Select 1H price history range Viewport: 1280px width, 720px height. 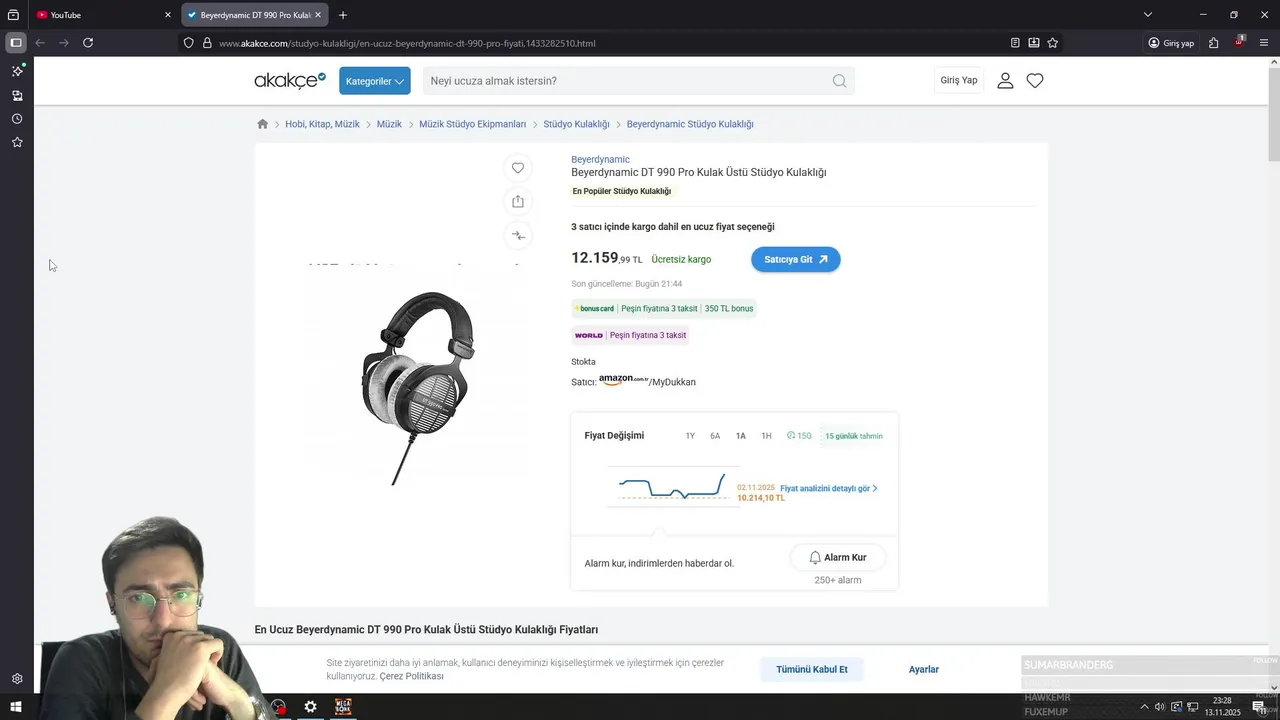[766, 436]
